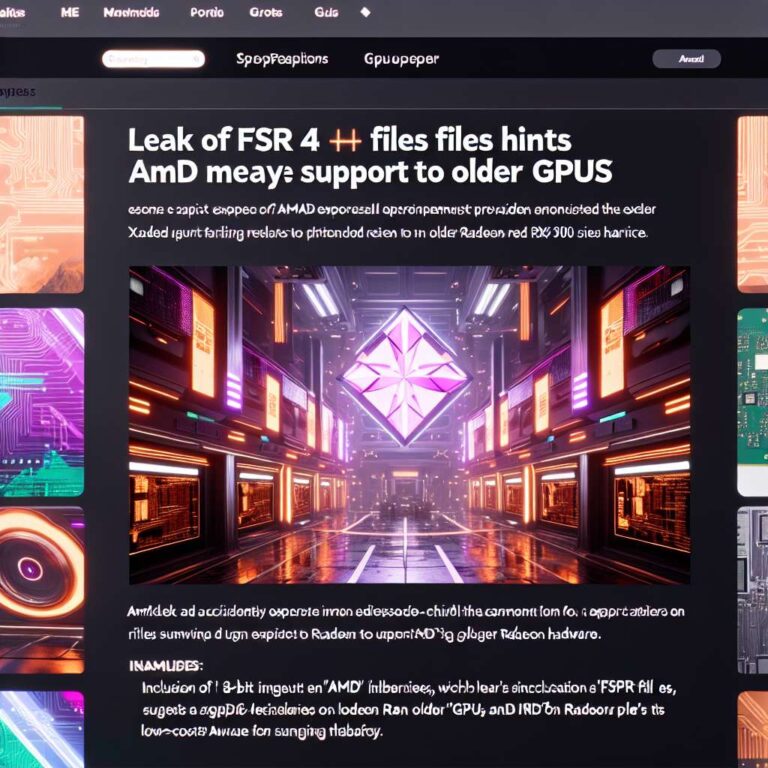
Task: Switch to the Gpuopeper tab
Action: pyautogui.click(x=401, y=59)
